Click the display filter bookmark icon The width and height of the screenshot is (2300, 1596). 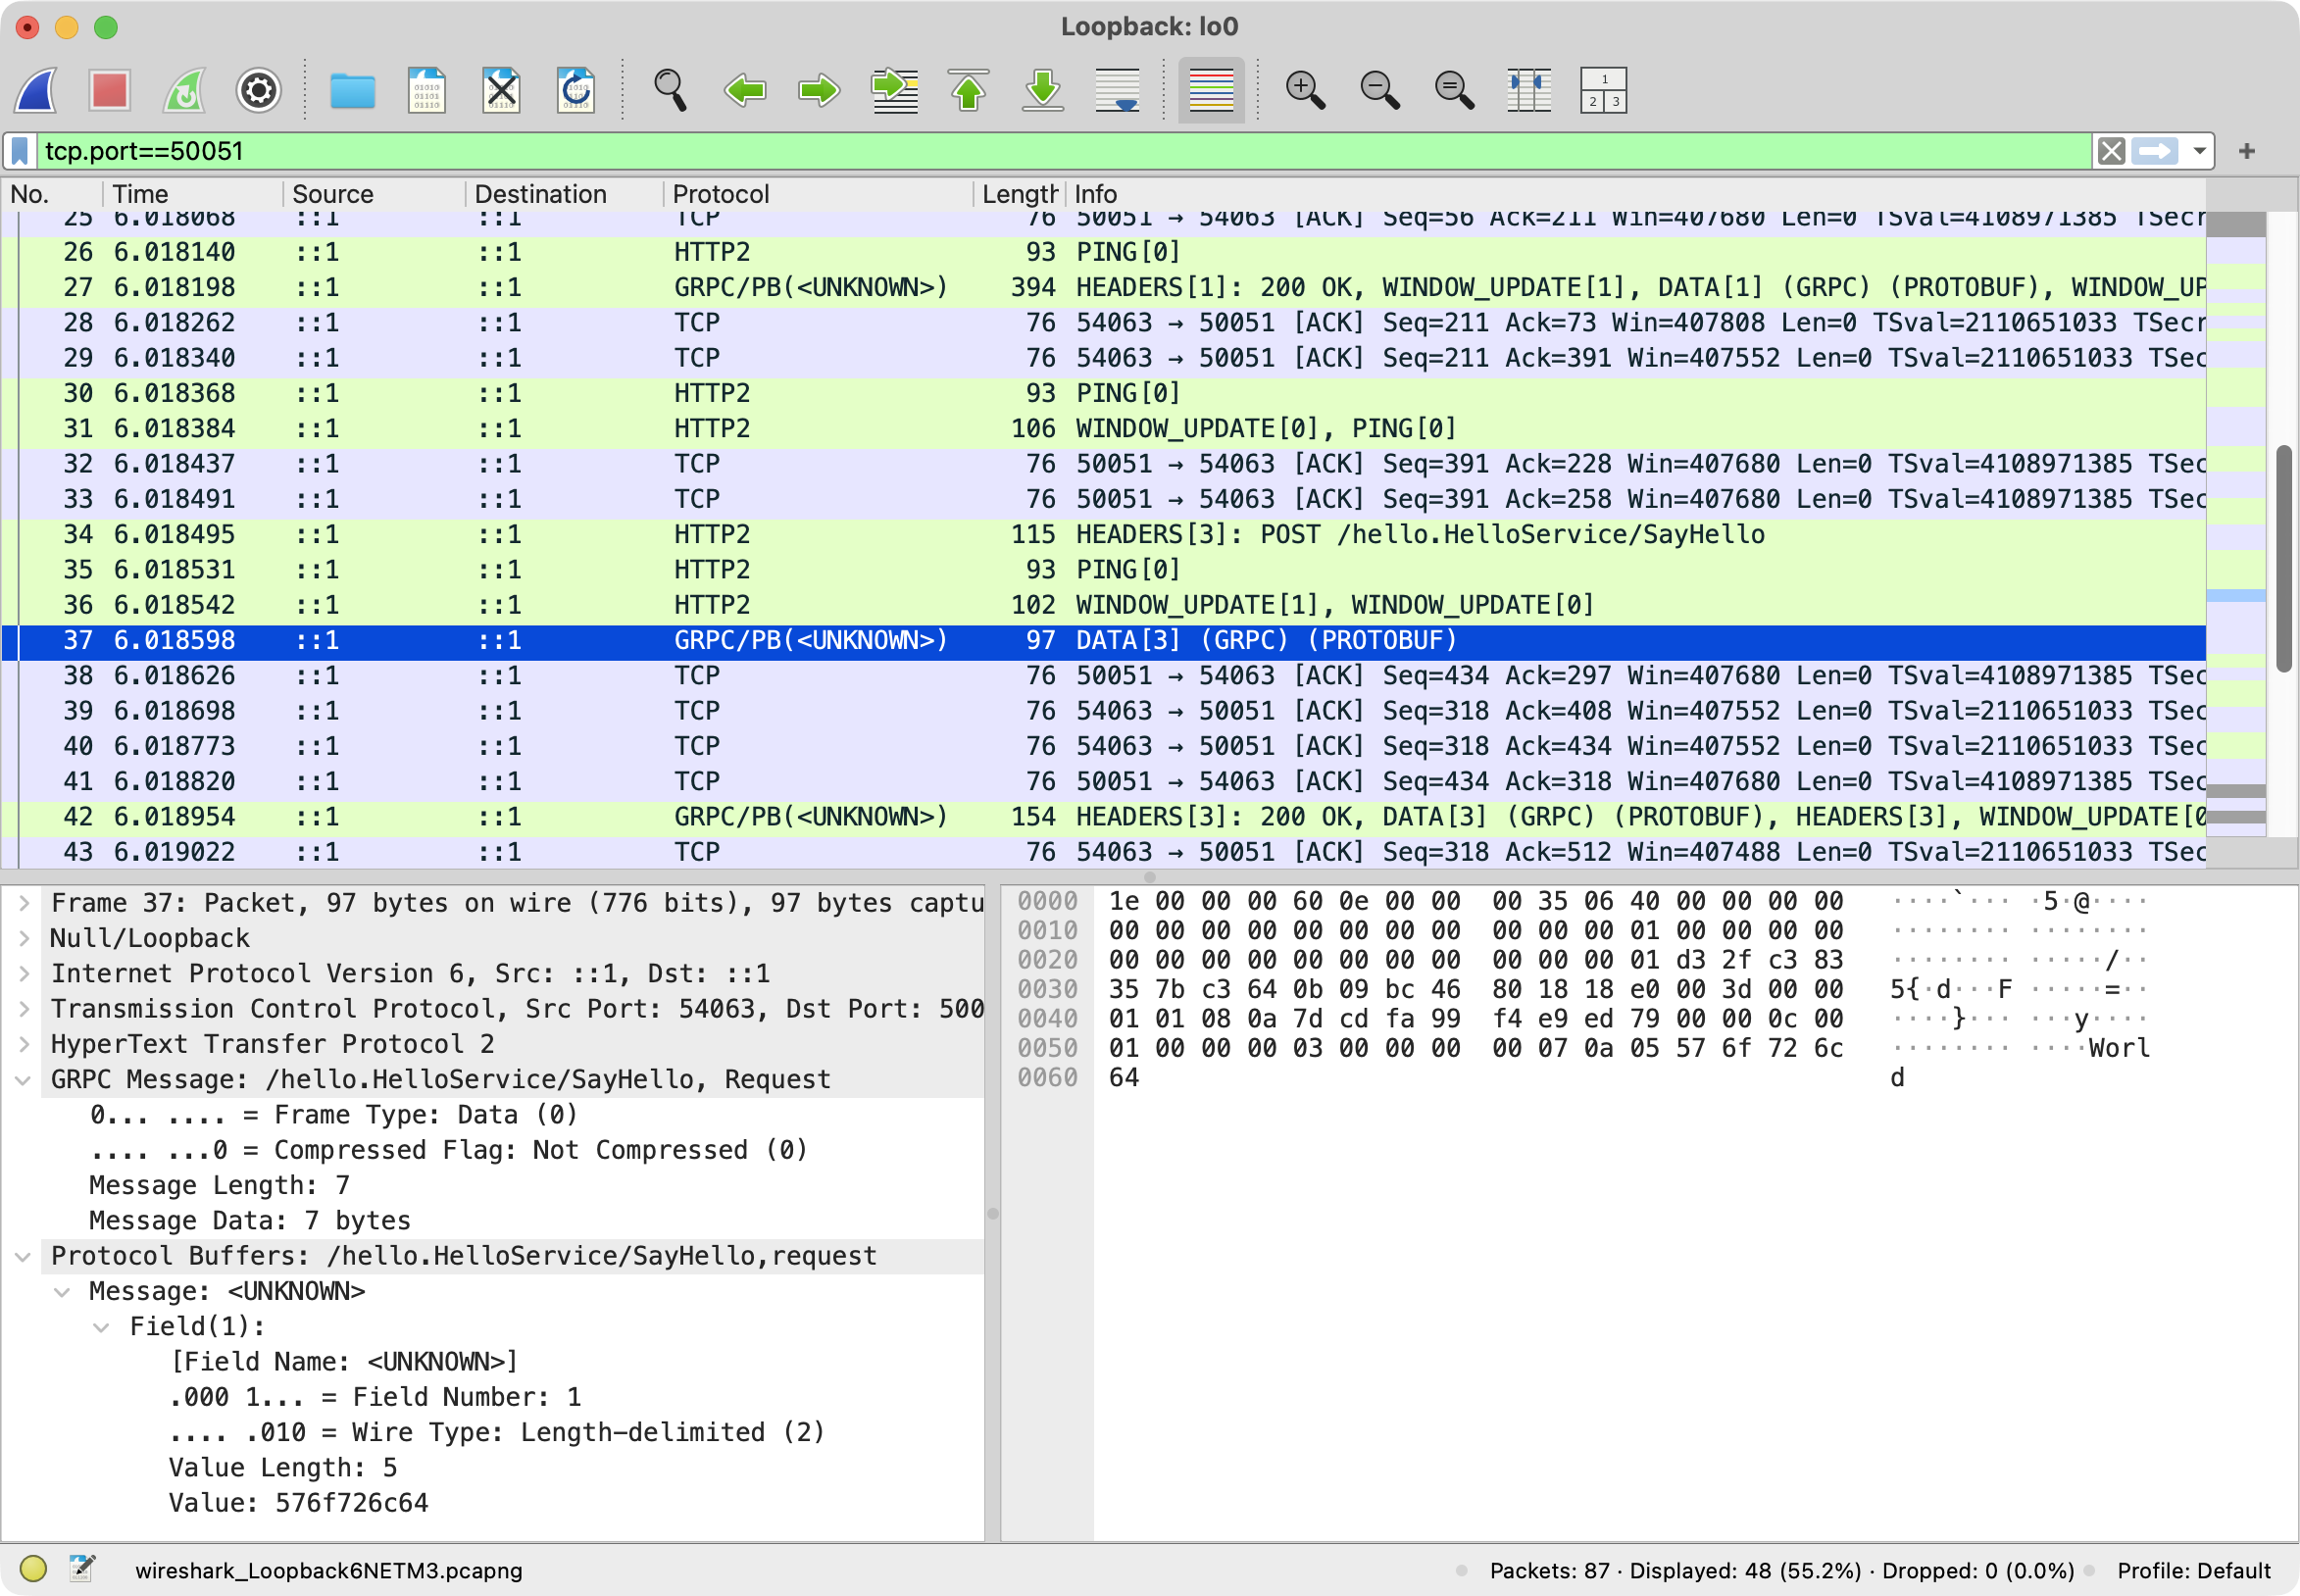pyautogui.click(x=20, y=151)
